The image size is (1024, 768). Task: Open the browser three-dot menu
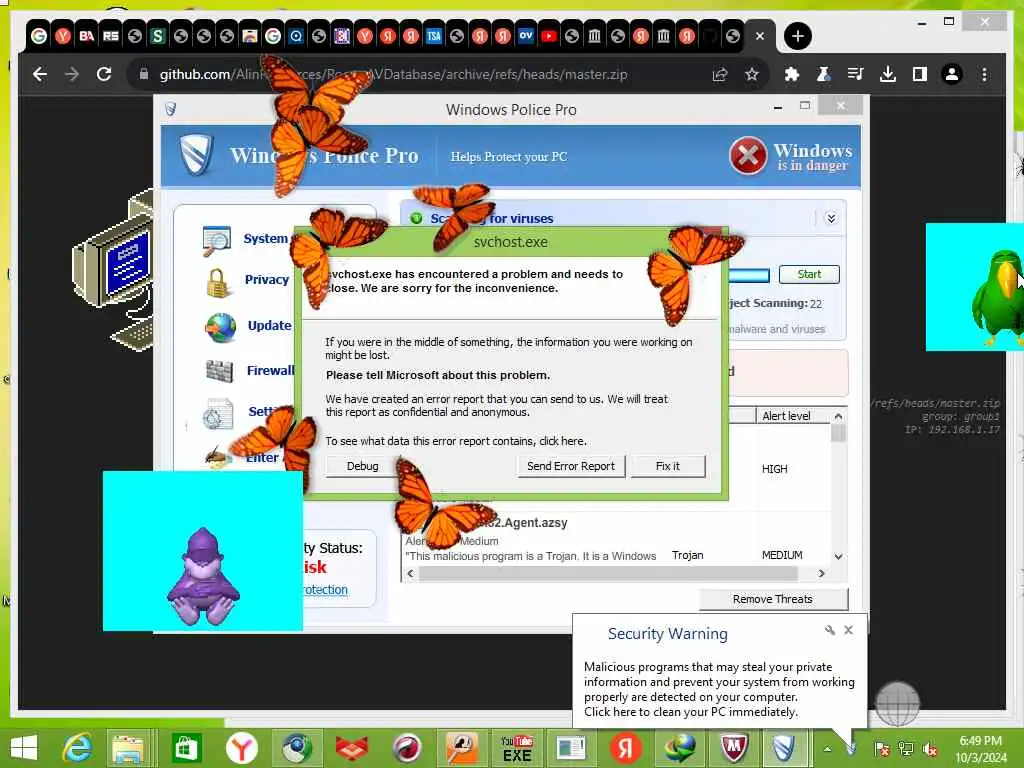(984, 74)
